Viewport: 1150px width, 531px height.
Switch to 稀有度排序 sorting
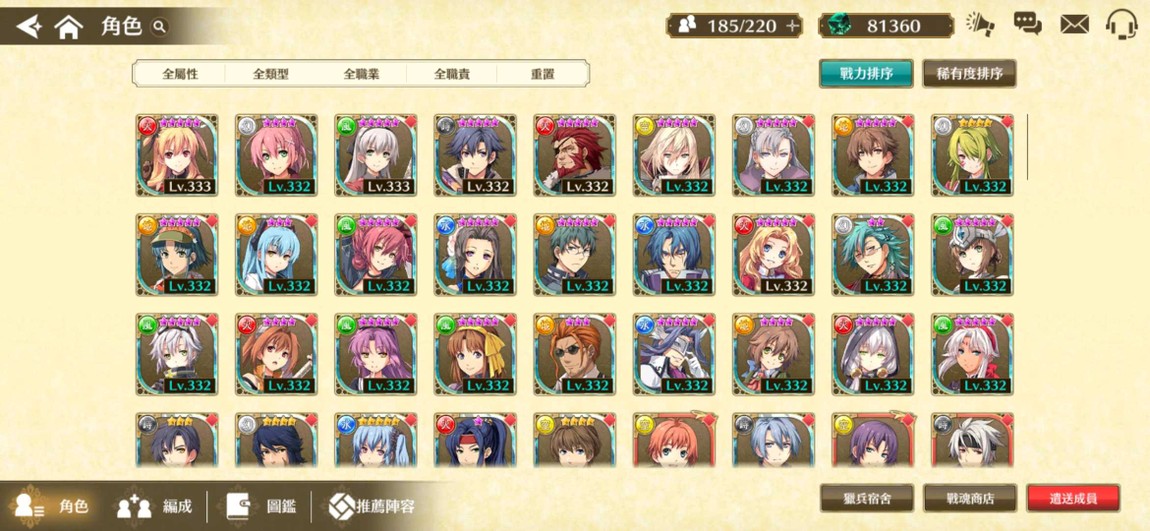pyautogui.click(x=970, y=73)
